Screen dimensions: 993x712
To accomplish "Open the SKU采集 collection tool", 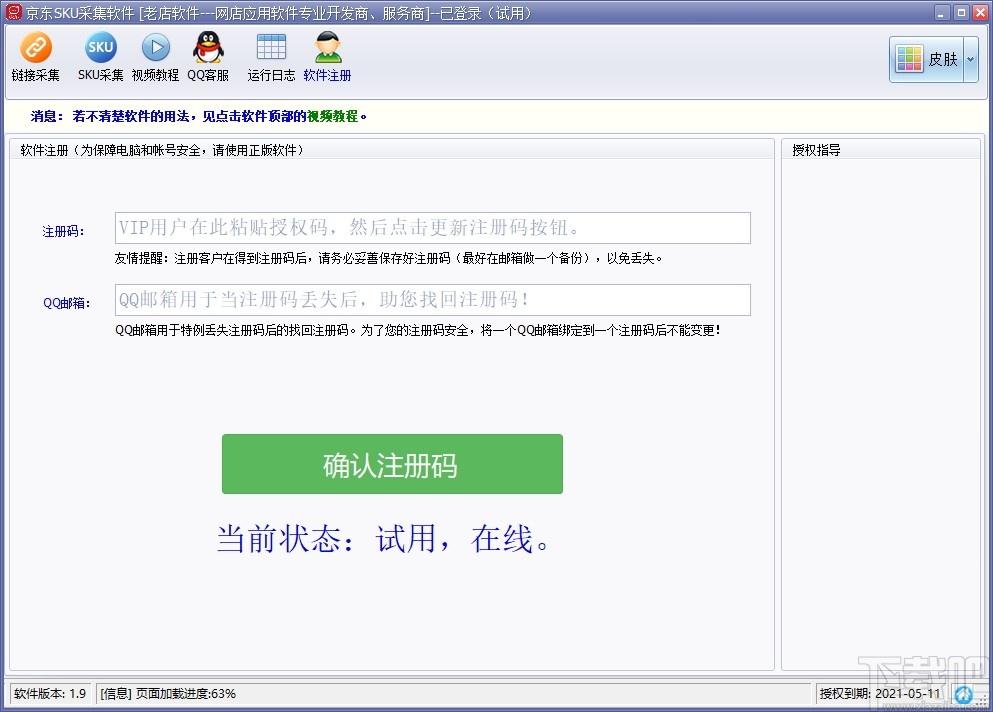I will pos(100,57).
